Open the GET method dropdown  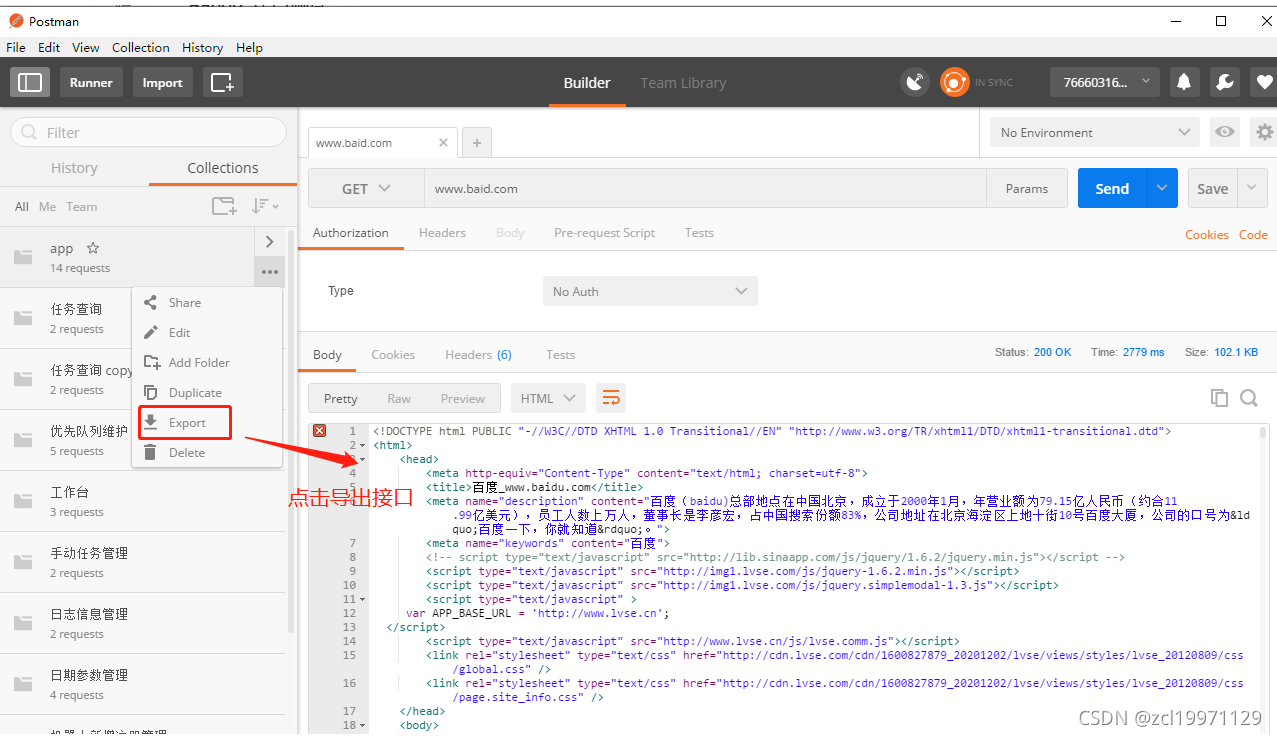[366, 188]
